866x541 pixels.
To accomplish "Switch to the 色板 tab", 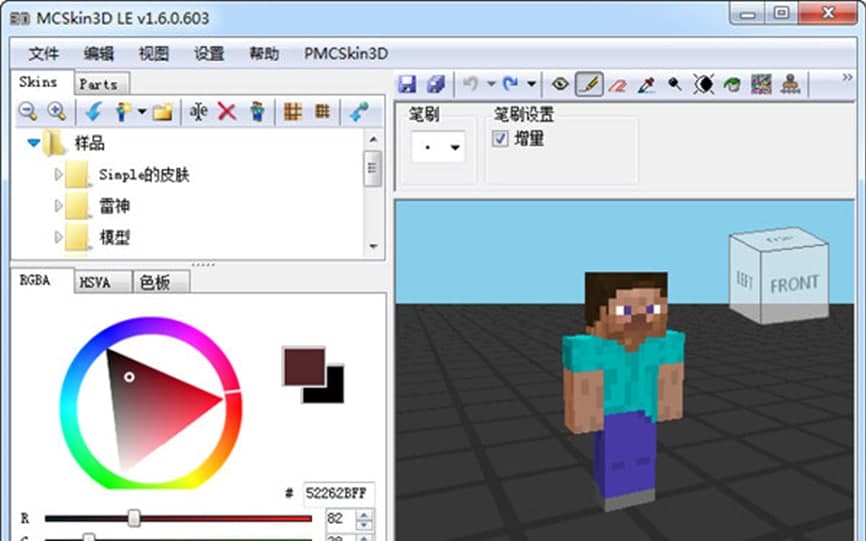I will pyautogui.click(x=161, y=282).
